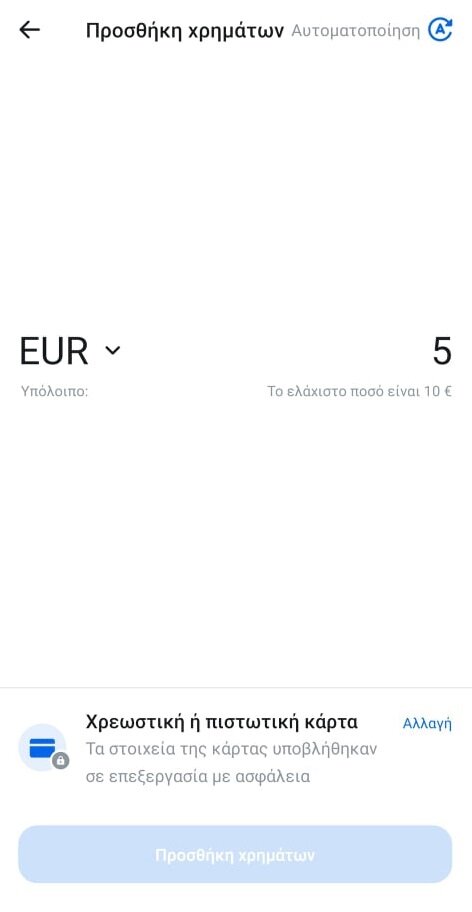Expand the EUR currency chevron
Image resolution: width=472 pixels, height=912 pixels.
(x=112, y=350)
